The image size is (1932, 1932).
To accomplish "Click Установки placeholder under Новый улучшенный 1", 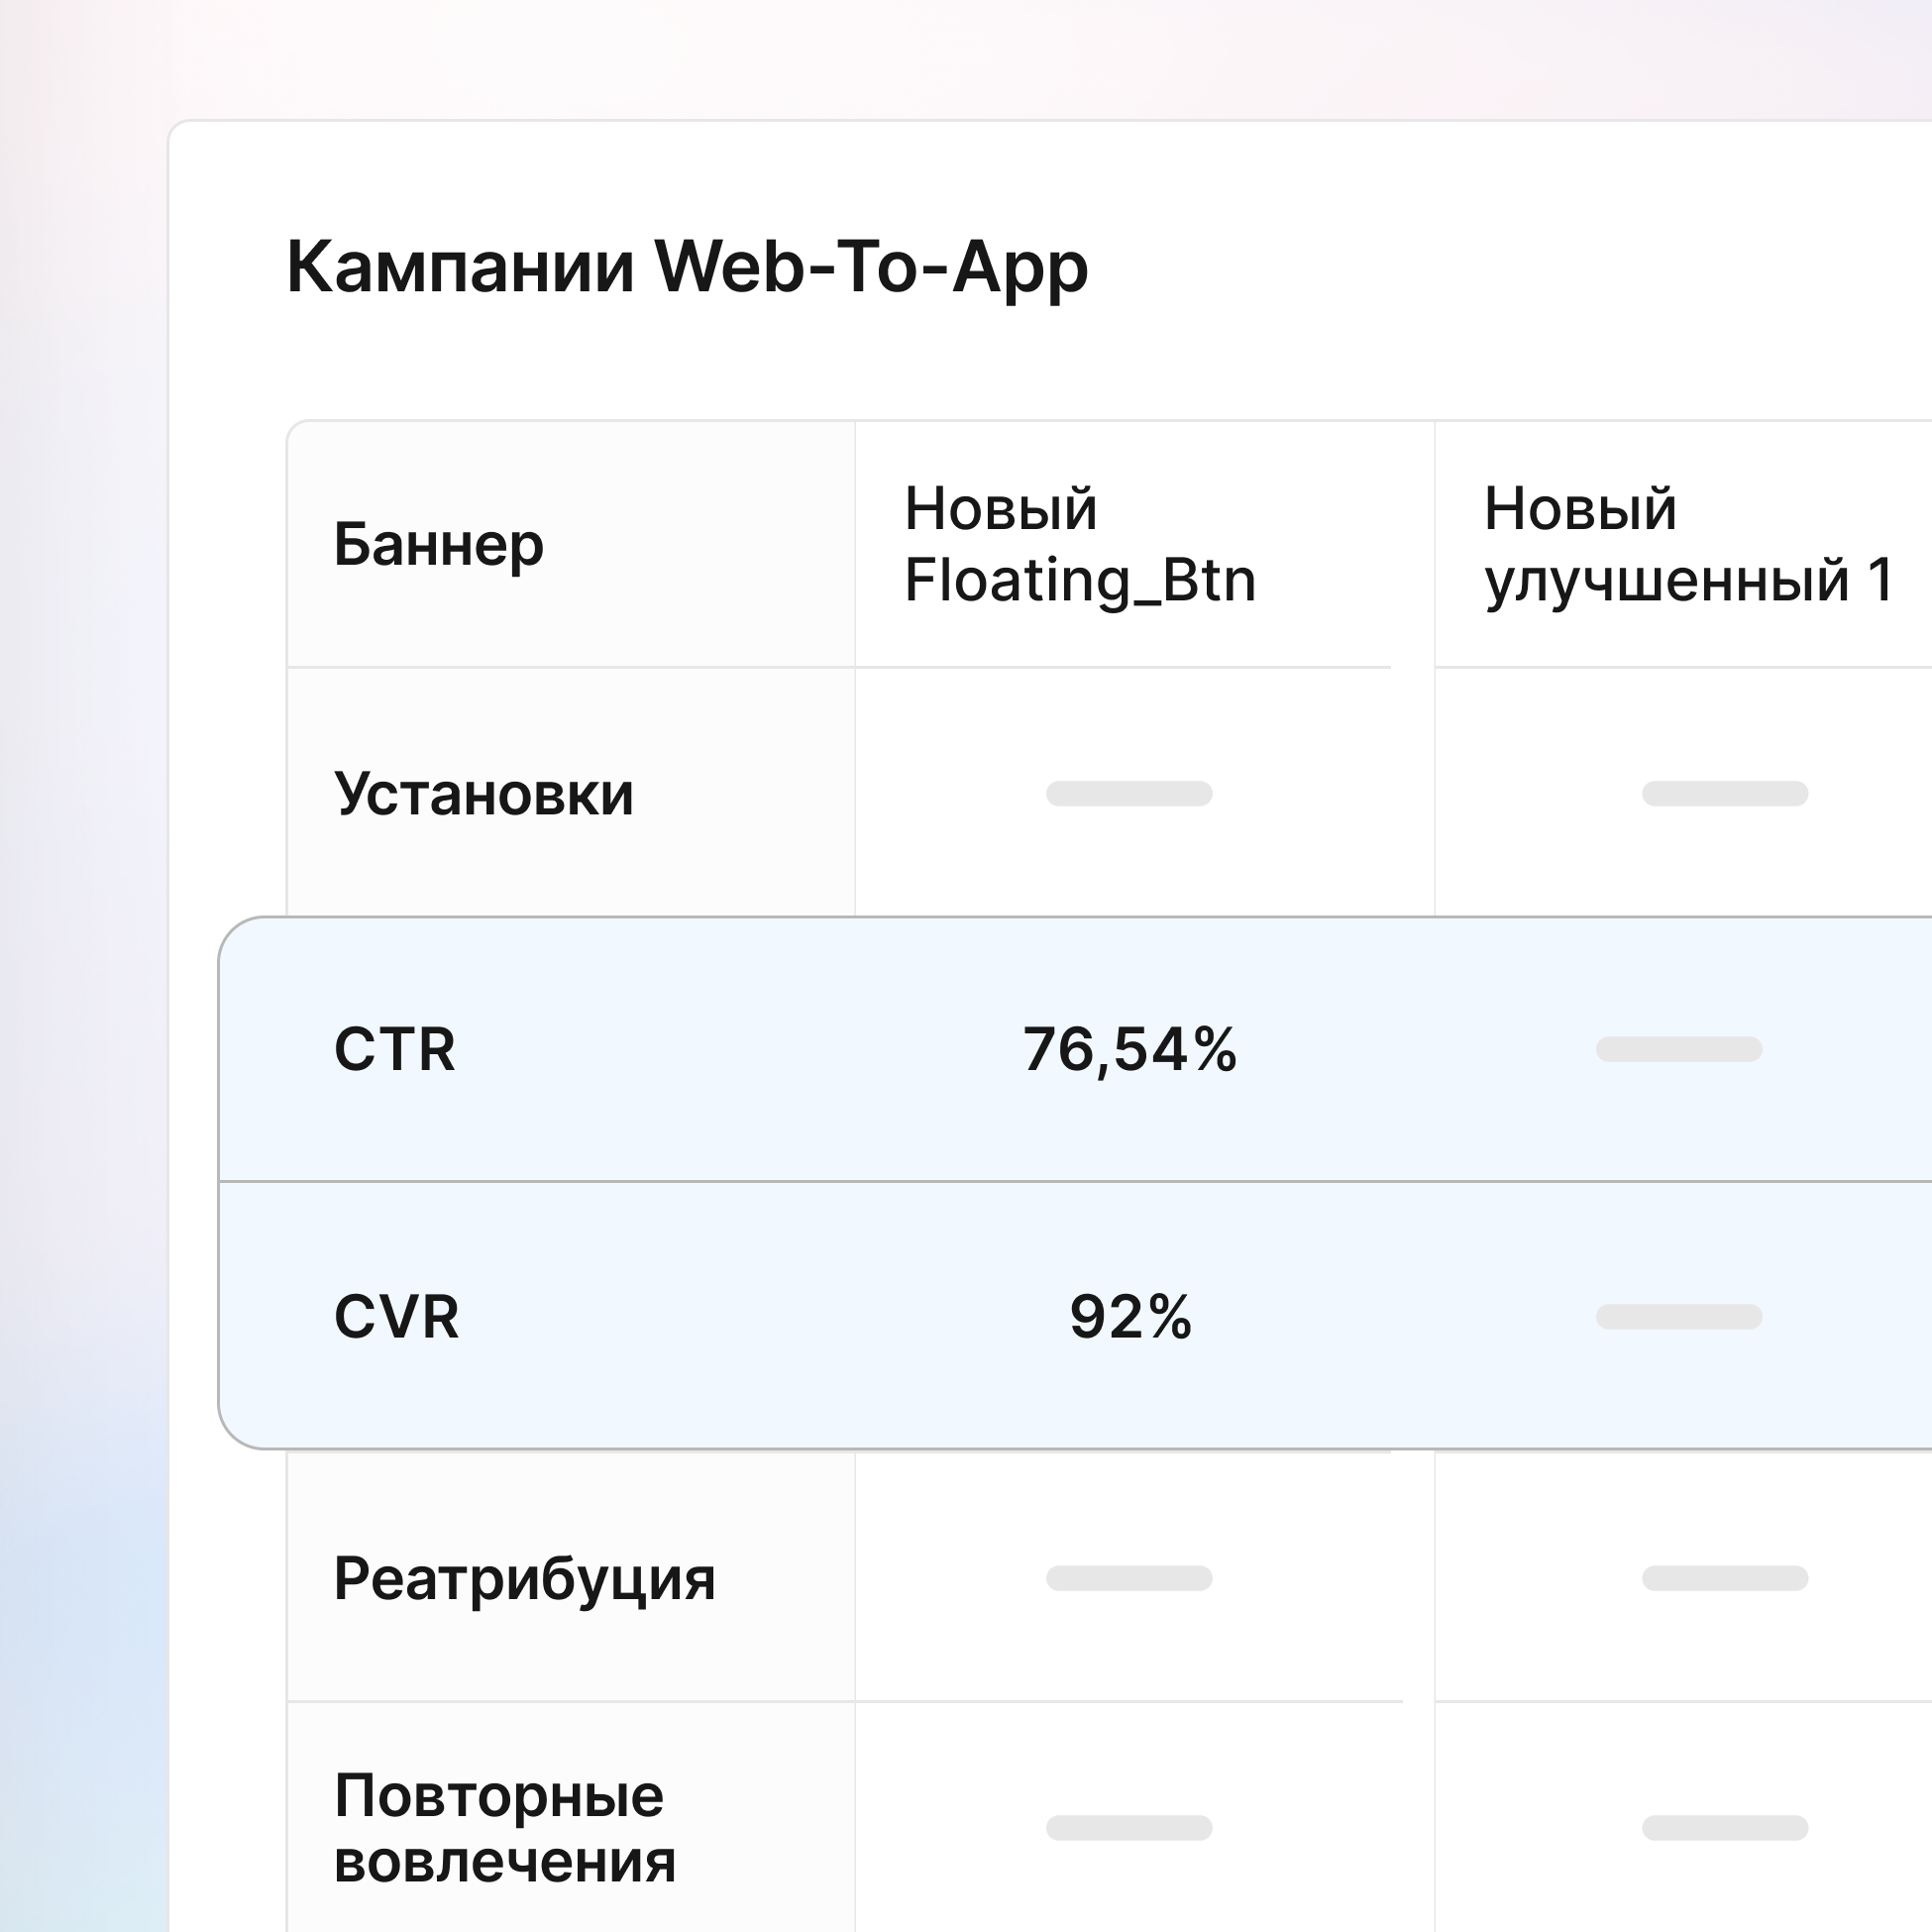I will point(1724,794).
